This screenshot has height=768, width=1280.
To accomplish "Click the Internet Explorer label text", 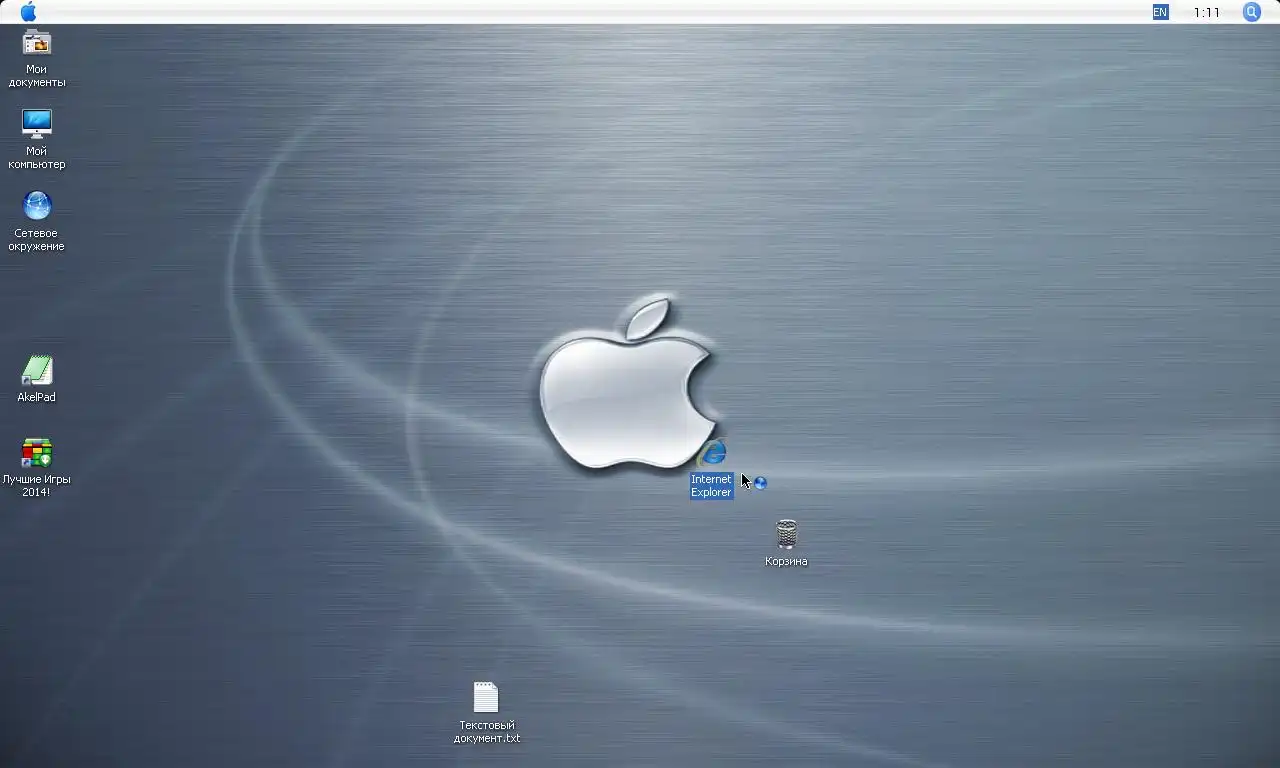I will click(711, 486).
